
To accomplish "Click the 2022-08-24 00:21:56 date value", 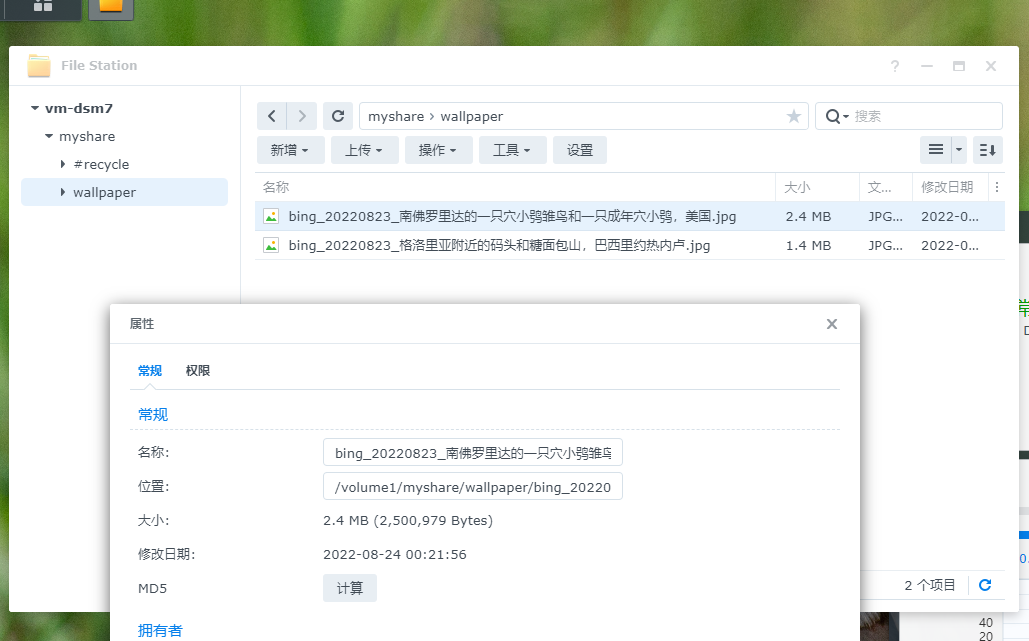I will (394, 554).
